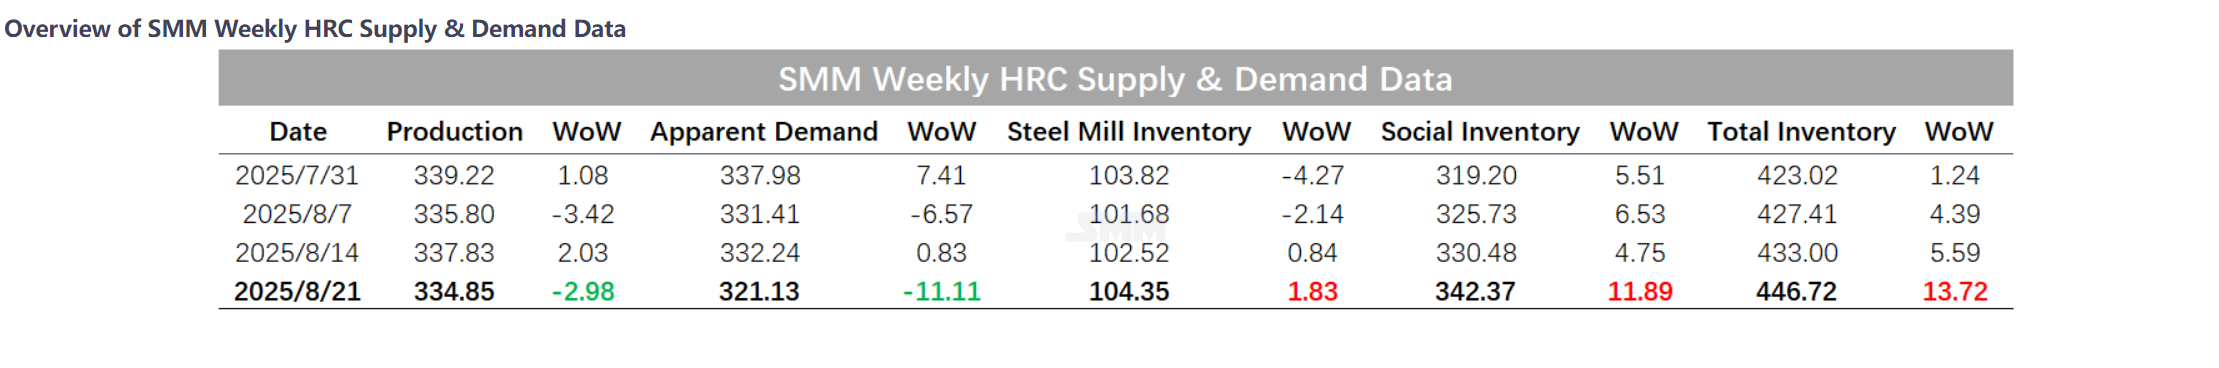Image resolution: width=2219 pixels, height=368 pixels.
Task: Click the Apparent Demand column header
Action: 764,132
